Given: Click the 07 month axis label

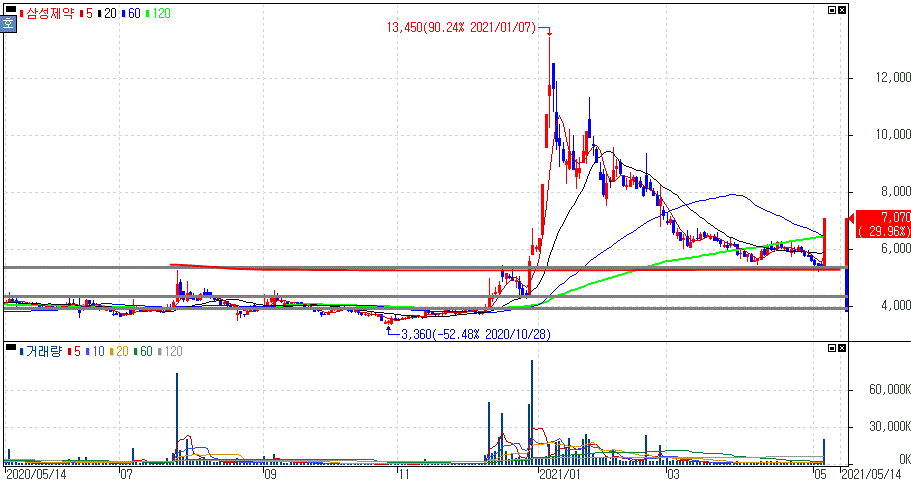Looking at the screenshot, I should pos(126,475).
